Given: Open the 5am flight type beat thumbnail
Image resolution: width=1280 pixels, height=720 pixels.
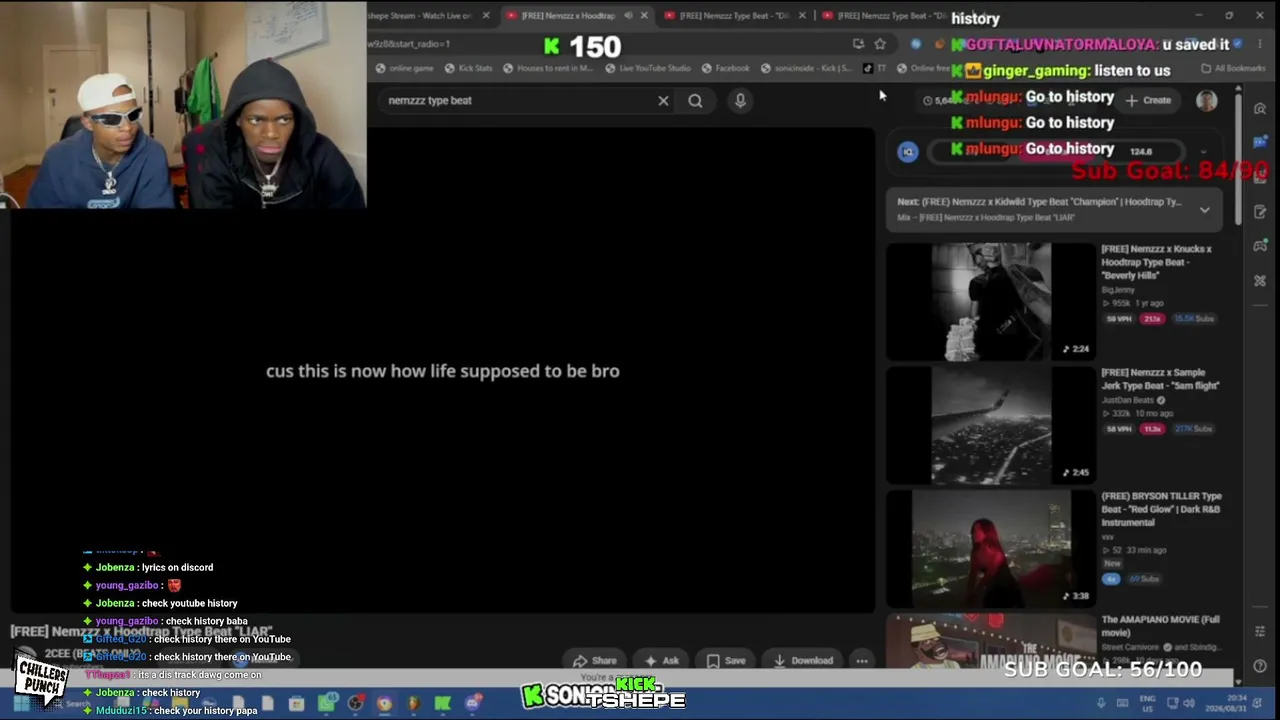Looking at the screenshot, I should tap(991, 425).
